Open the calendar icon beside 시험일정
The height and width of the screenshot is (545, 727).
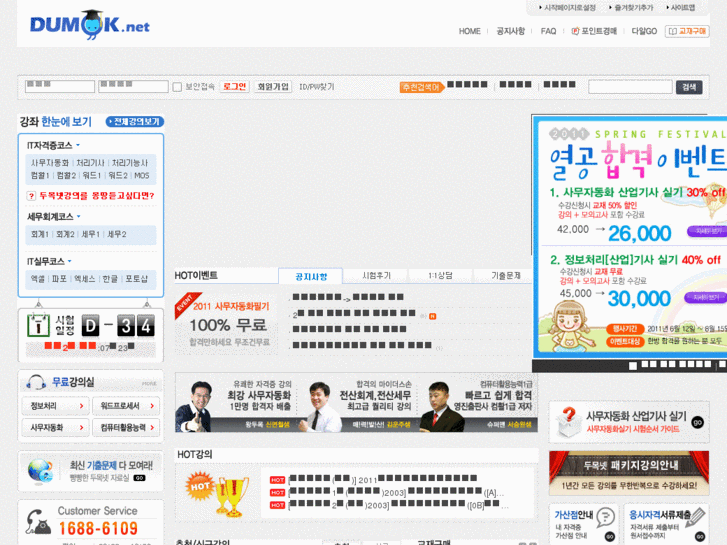pos(38,325)
